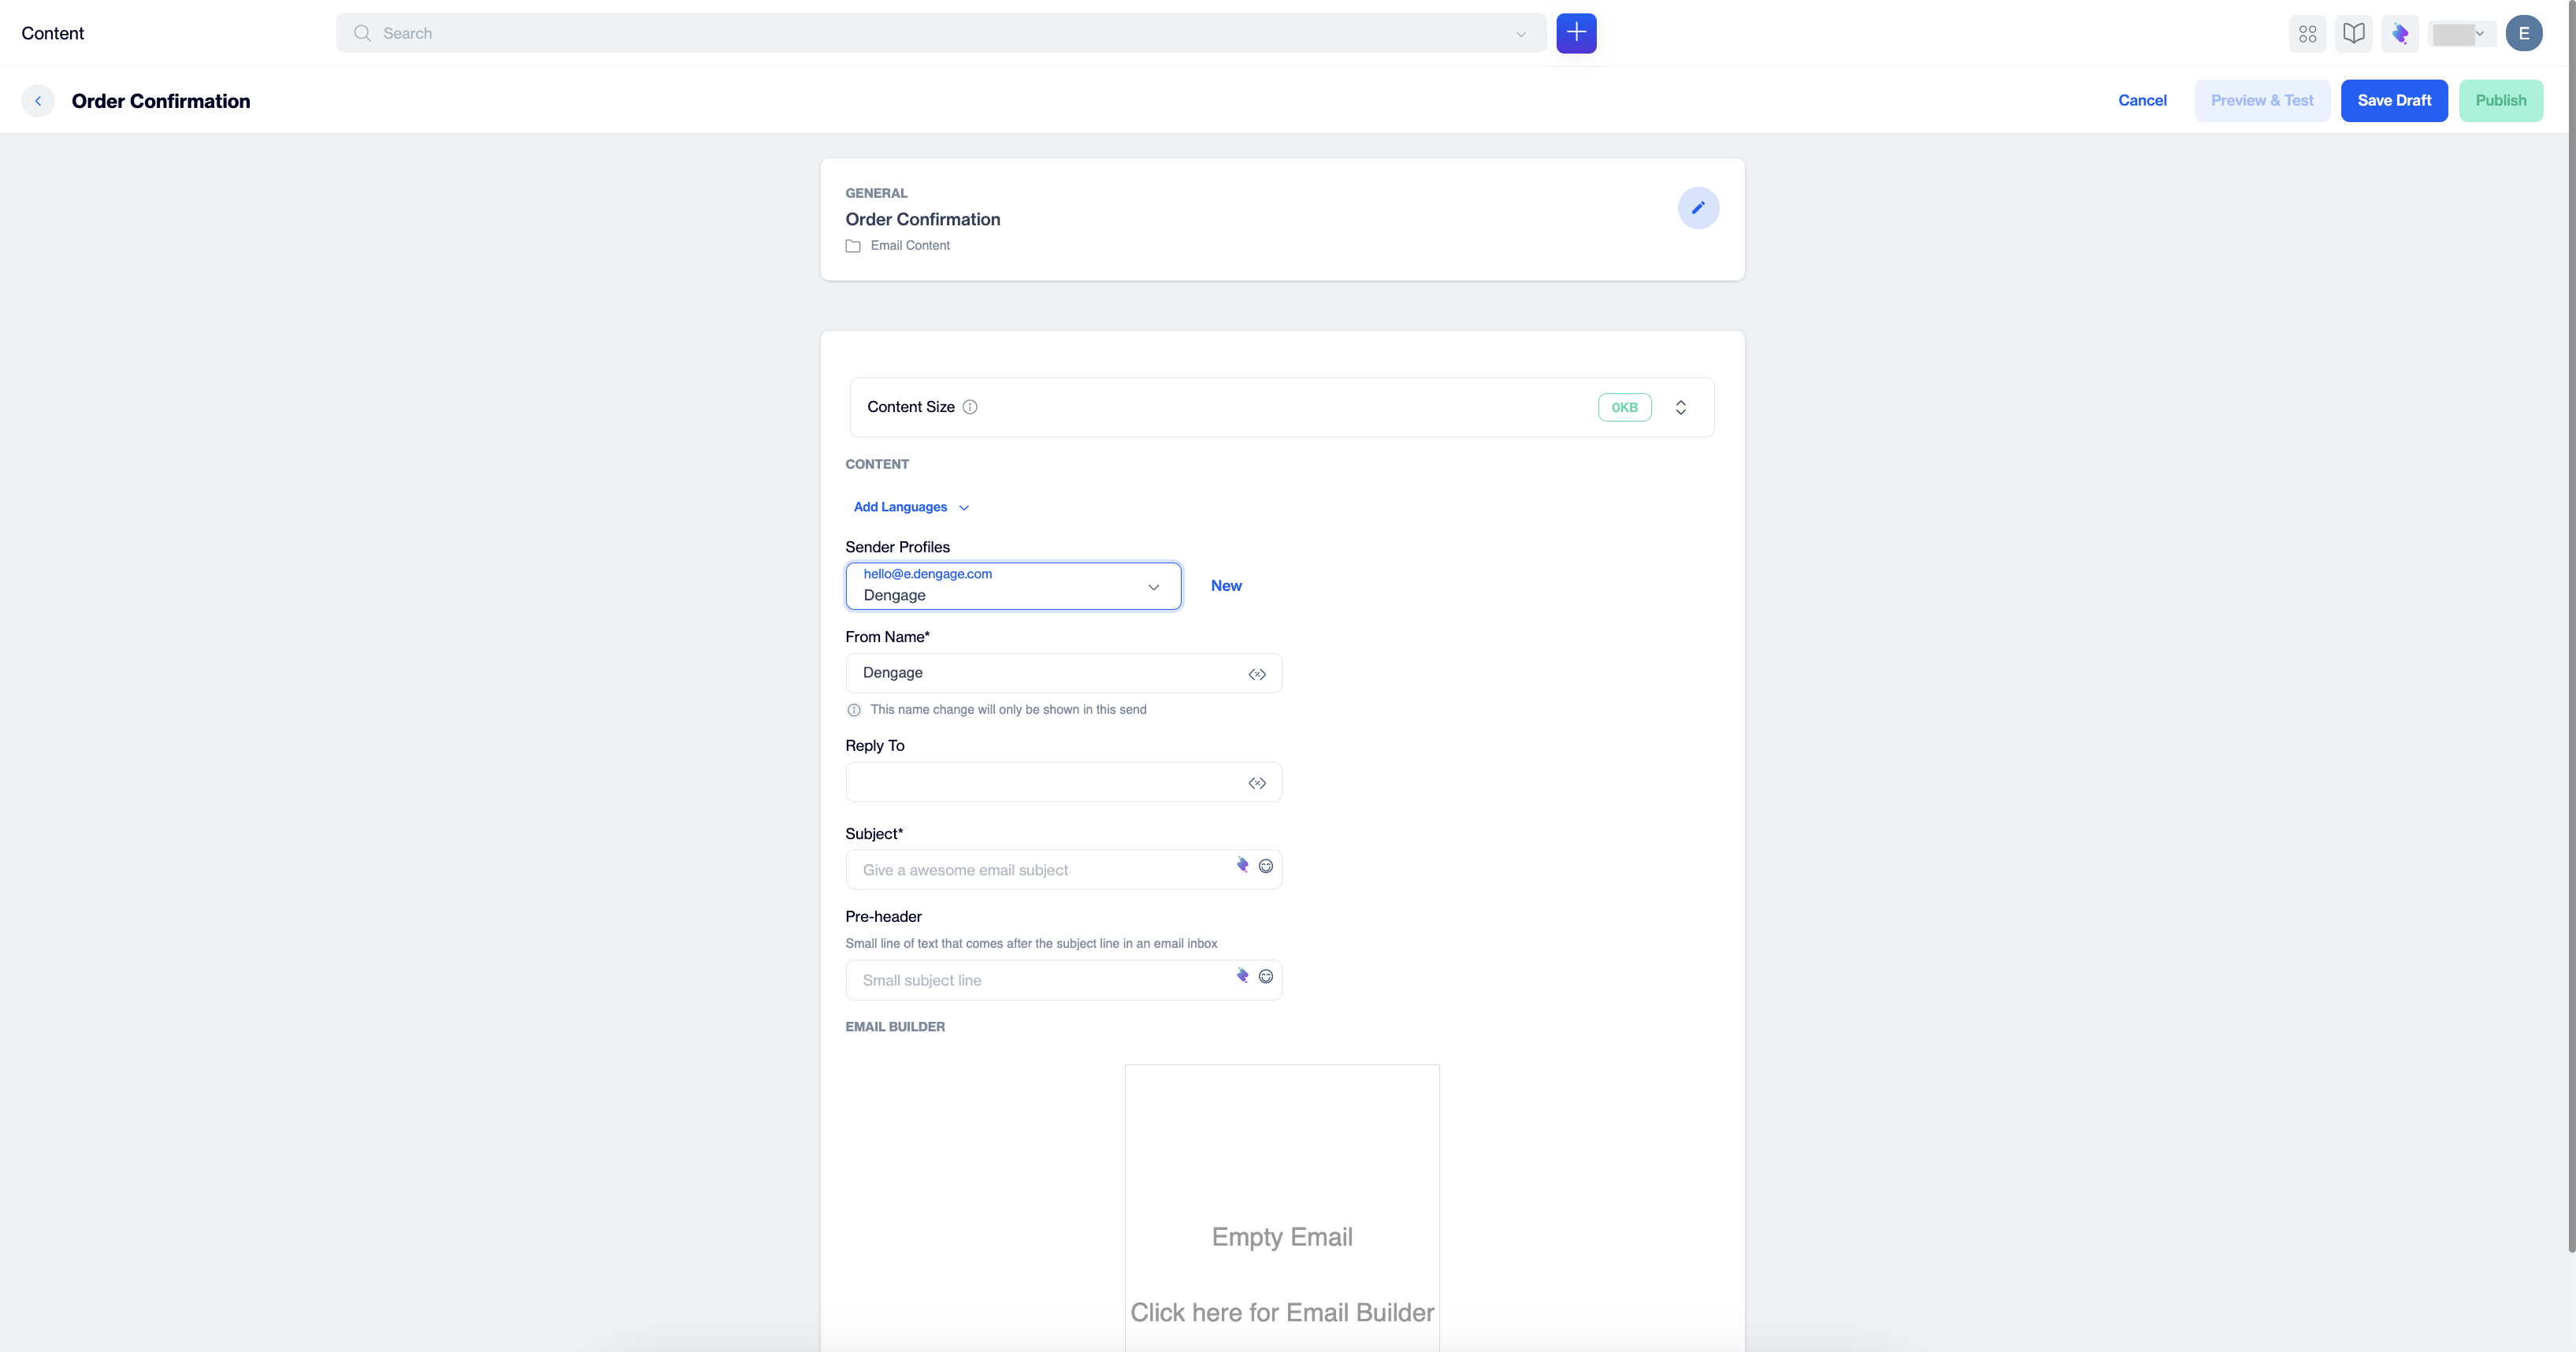Go back with the left chevron
2576x1352 pixels.
[38, 101]
